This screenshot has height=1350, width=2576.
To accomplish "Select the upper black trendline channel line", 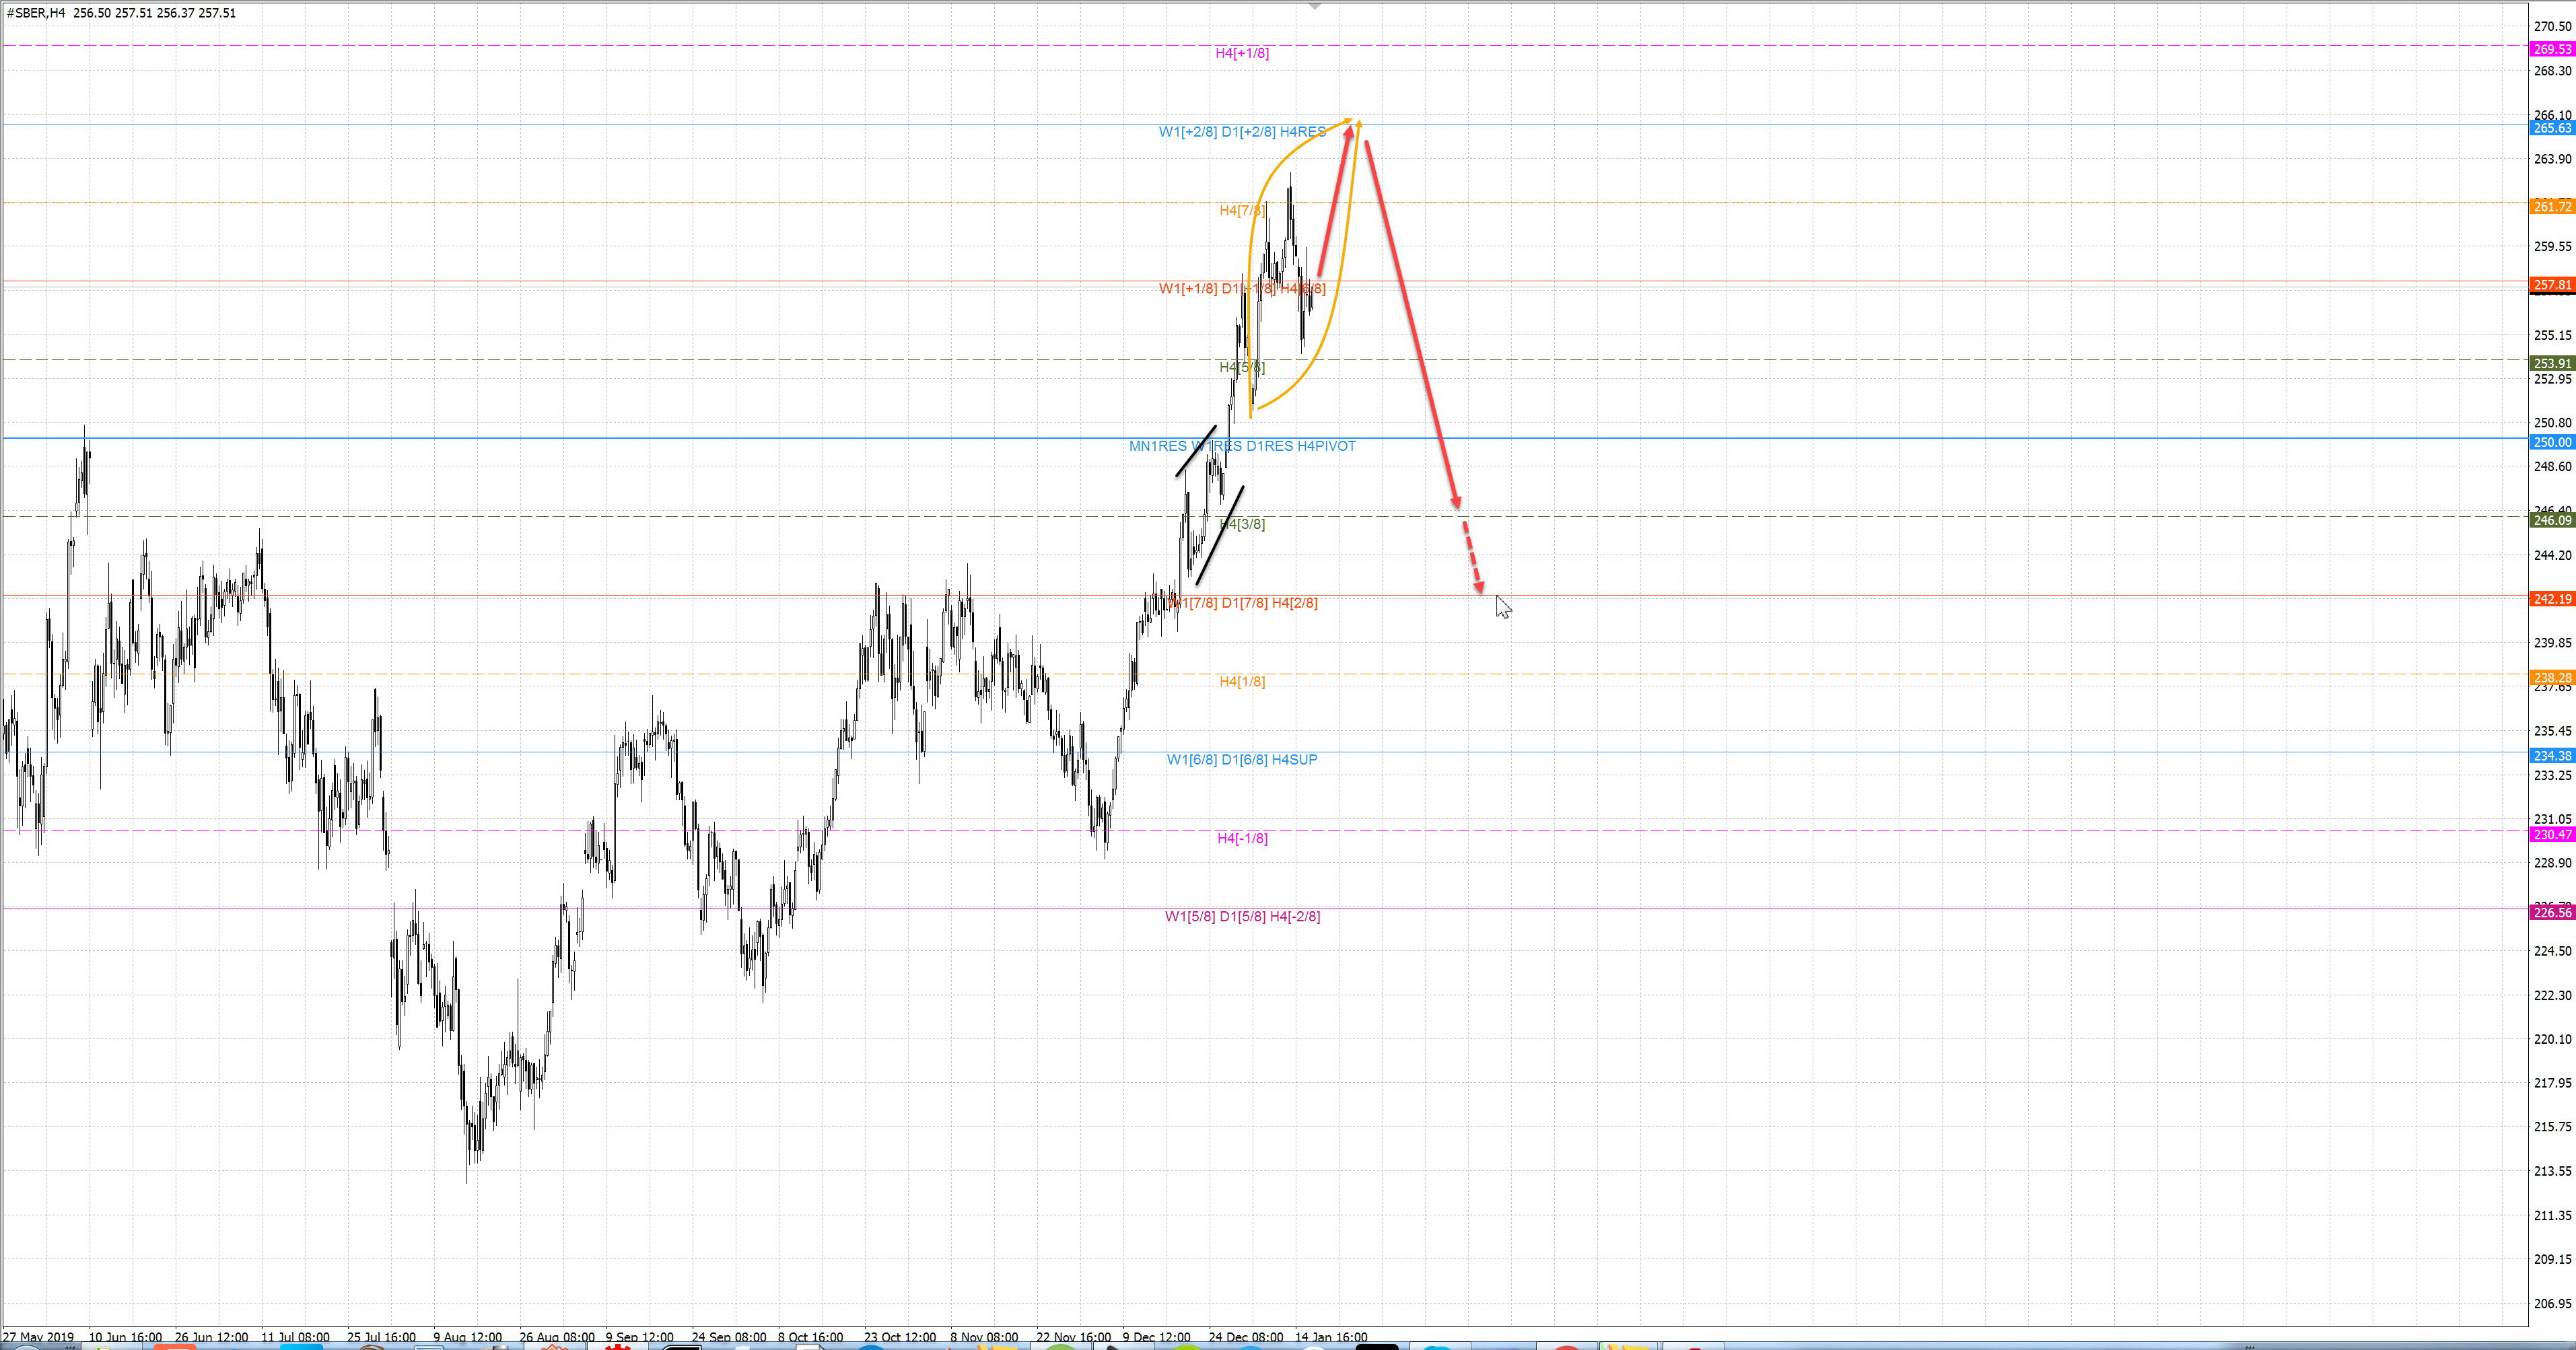I will coord(1196,451).
